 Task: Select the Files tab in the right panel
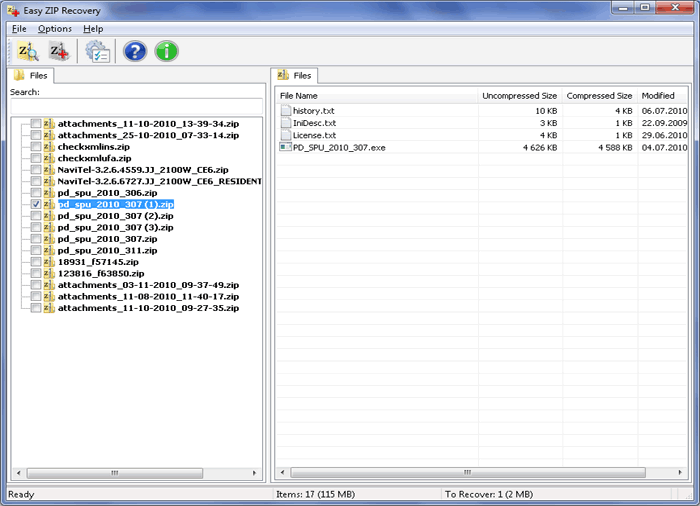295,75
